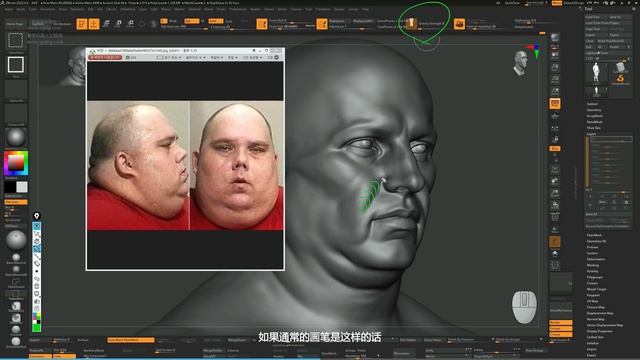Viewport: 640px width, 360px height.
Task: Toggle Edit mode button
Action: (82, 24)
